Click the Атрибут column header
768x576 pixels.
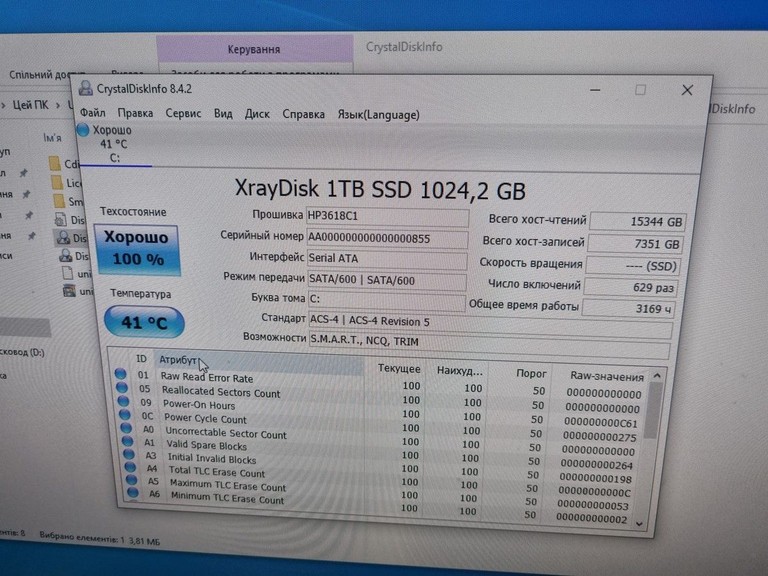pyautogui.click(x=260, y=360)
